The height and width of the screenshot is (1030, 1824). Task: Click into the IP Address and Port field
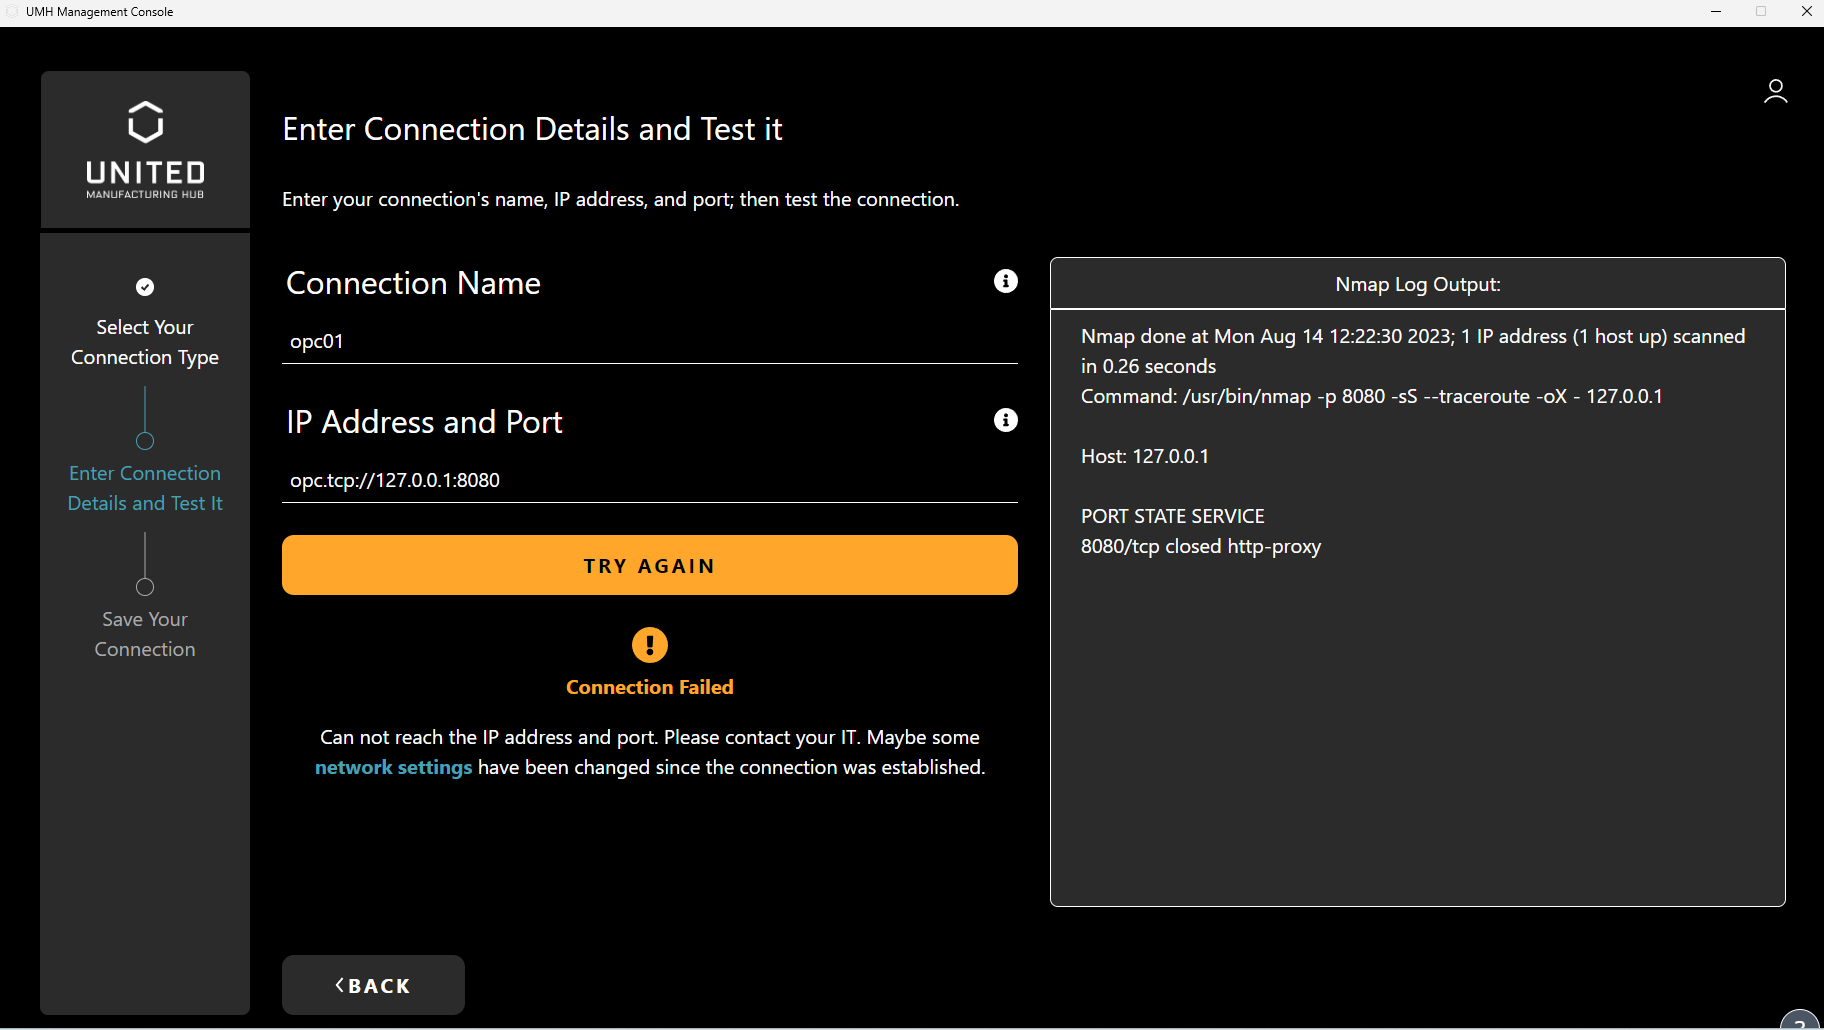(x=649, y=481)
